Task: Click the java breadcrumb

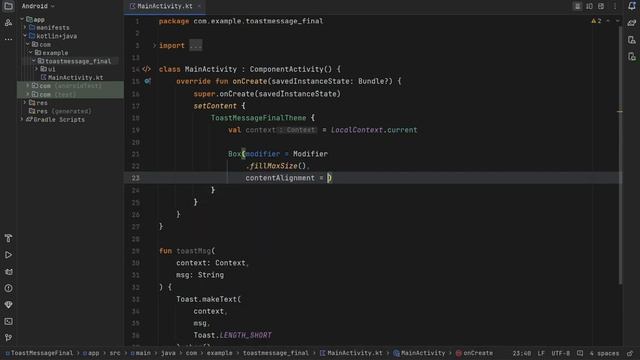Action: click(x=168, y=353)
